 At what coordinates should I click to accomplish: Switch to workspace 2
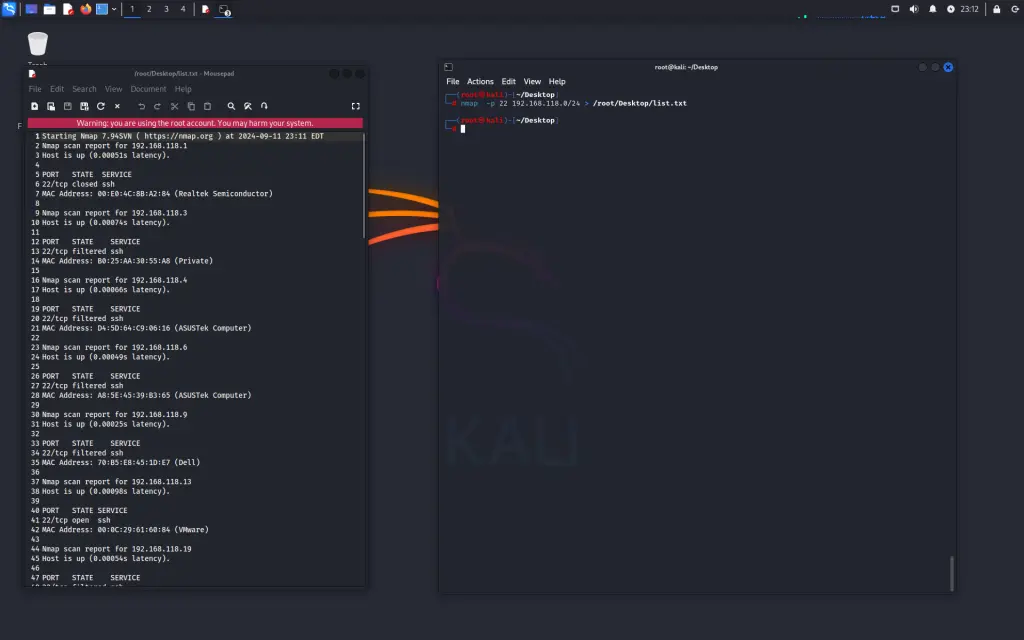coord(149,9)
